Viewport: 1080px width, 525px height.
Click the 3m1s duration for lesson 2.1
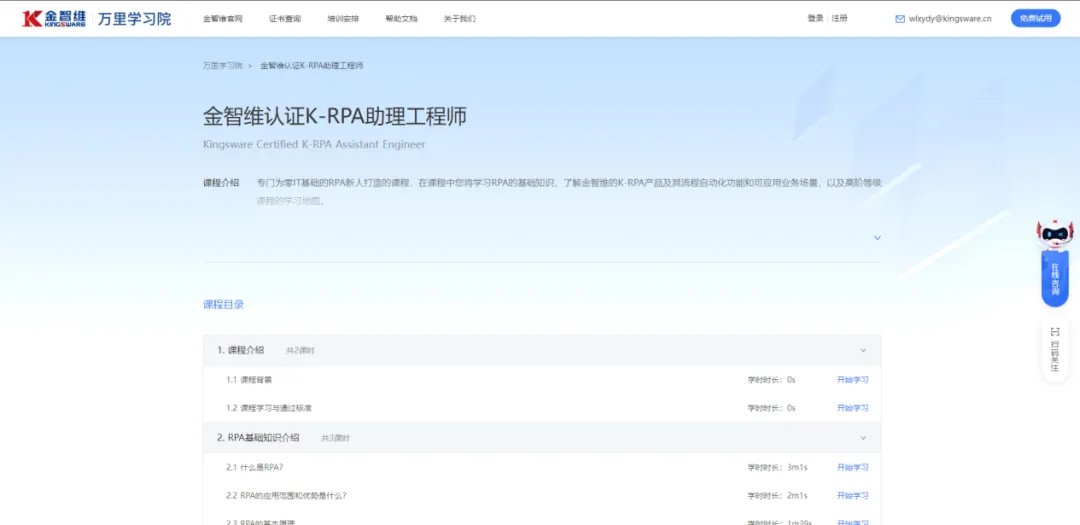tap(797, 467)
